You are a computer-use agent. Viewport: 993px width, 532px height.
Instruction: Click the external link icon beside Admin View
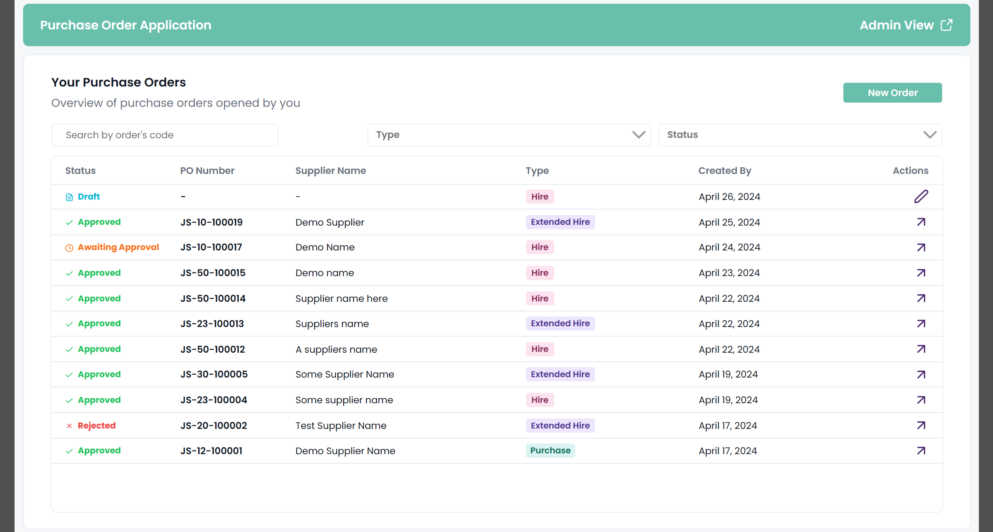tap(946, 25)
